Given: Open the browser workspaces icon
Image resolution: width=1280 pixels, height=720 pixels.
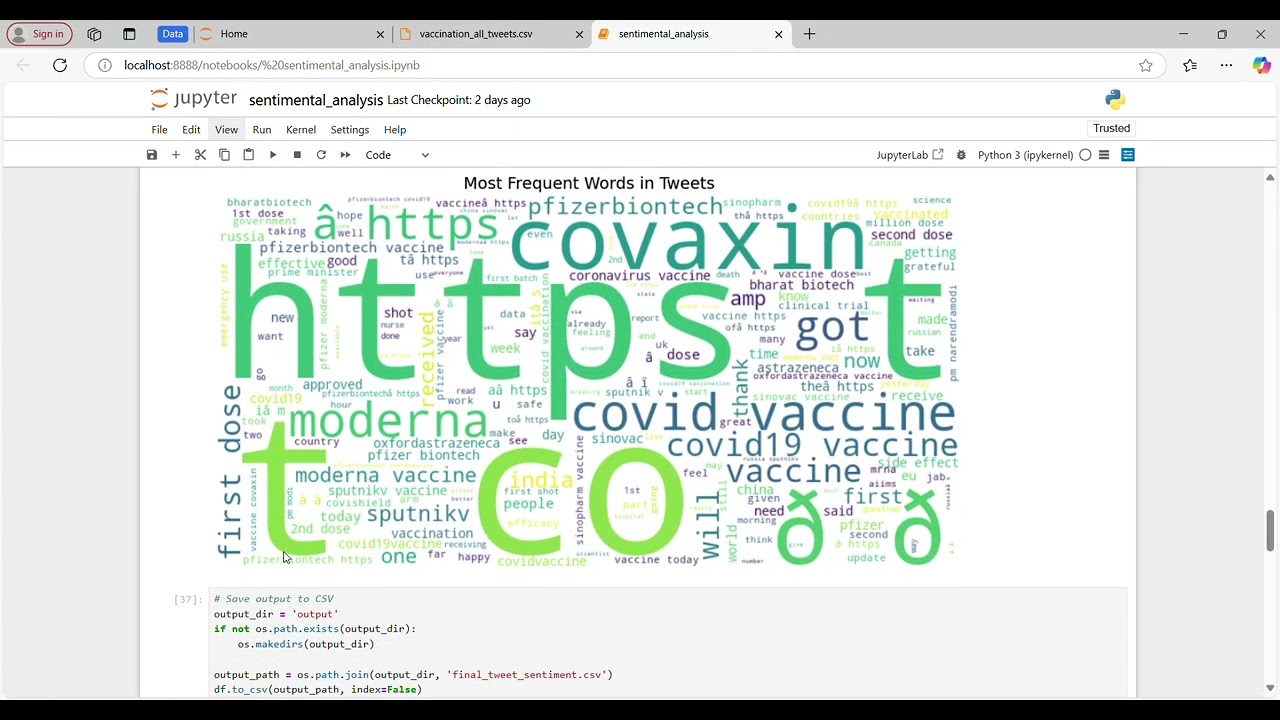Looking at the screenshot, I should pos(94,34).
